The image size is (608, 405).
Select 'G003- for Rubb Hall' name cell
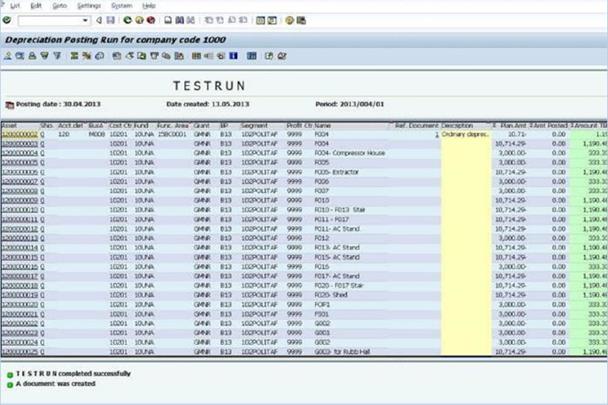coord(342,352)
